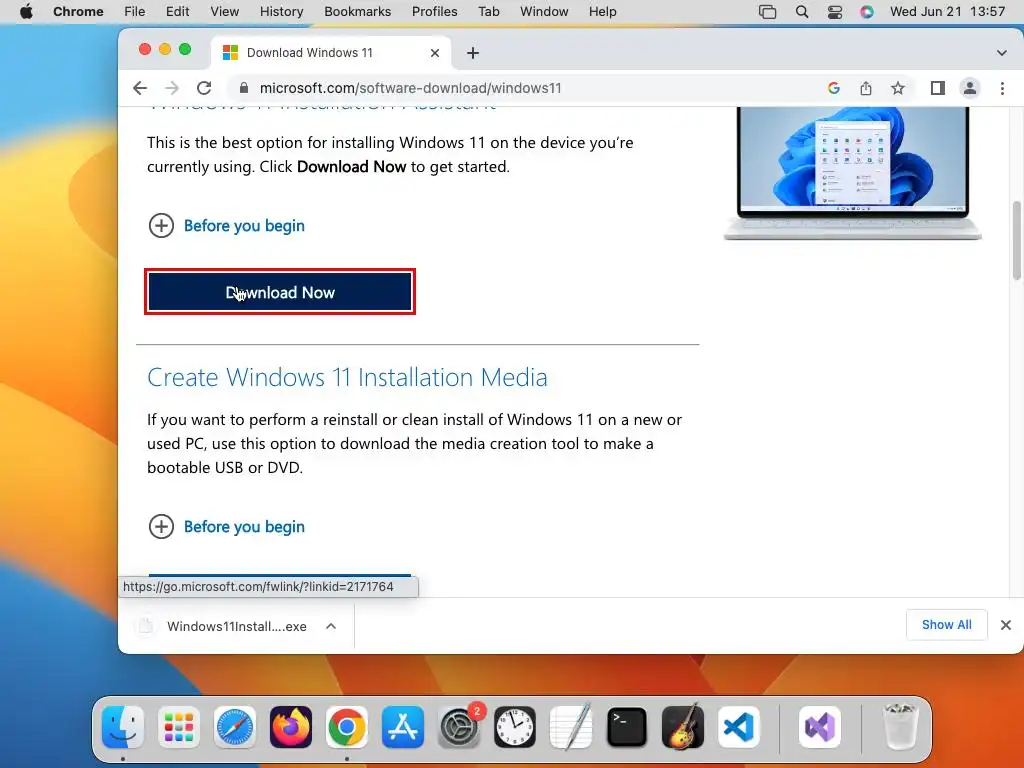Open the Help menu

[602, 12]
